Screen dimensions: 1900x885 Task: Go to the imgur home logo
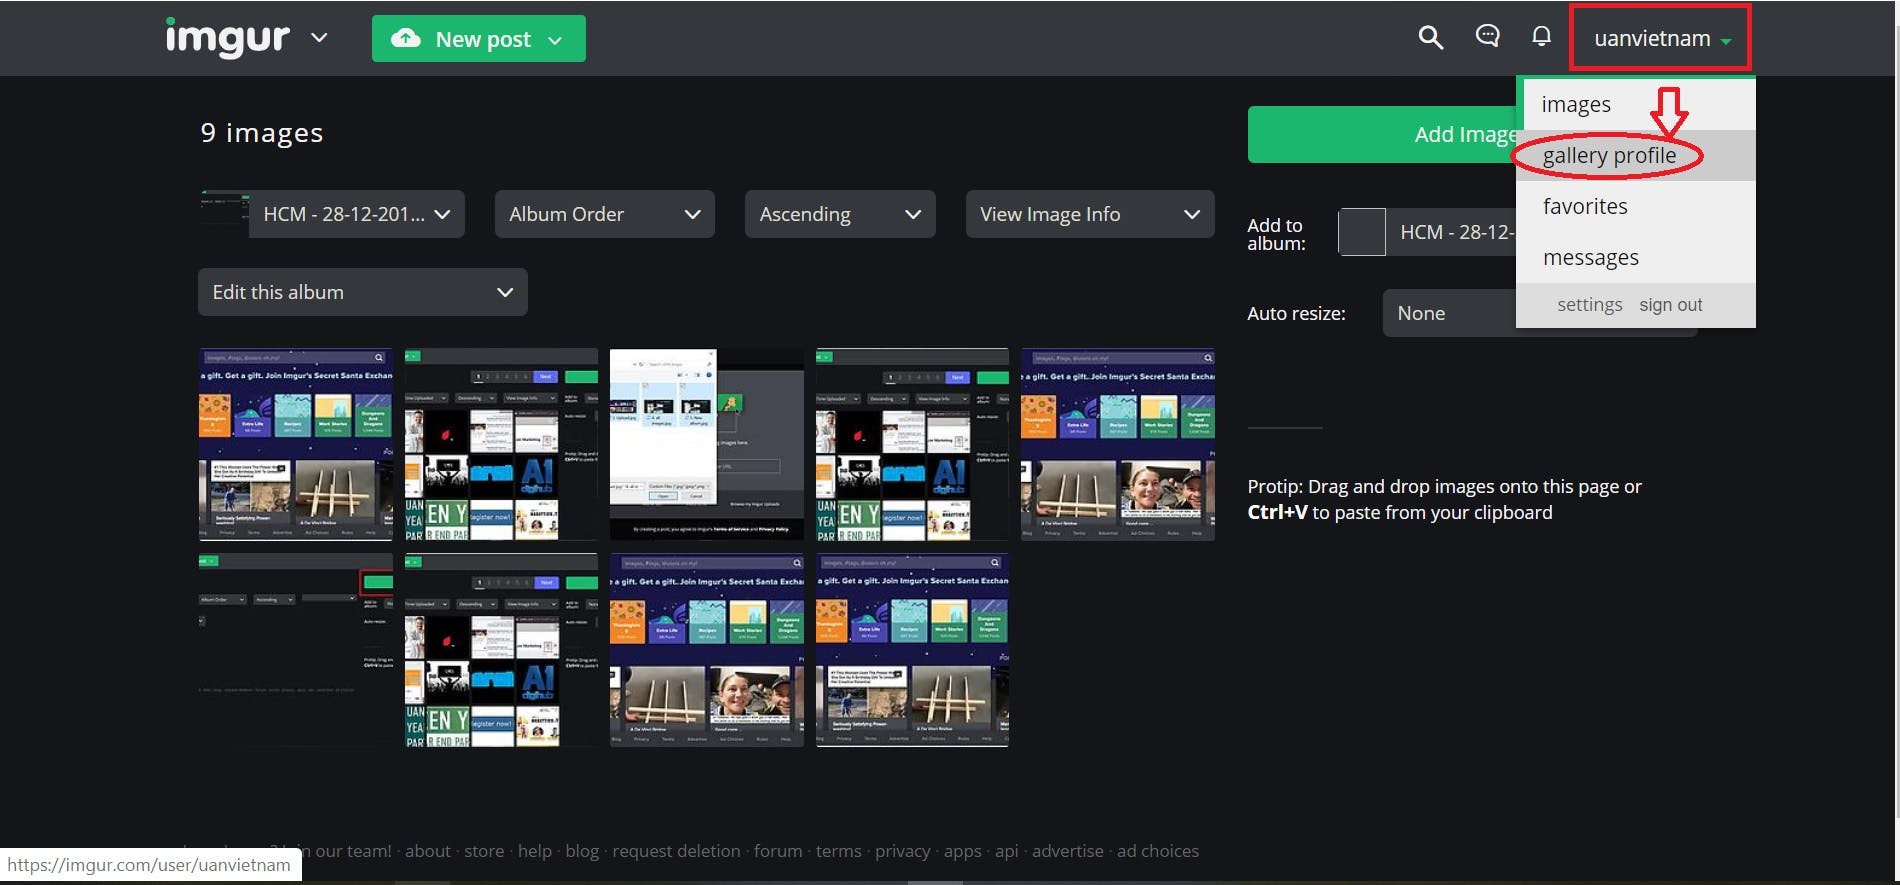[x=227, y=38]
